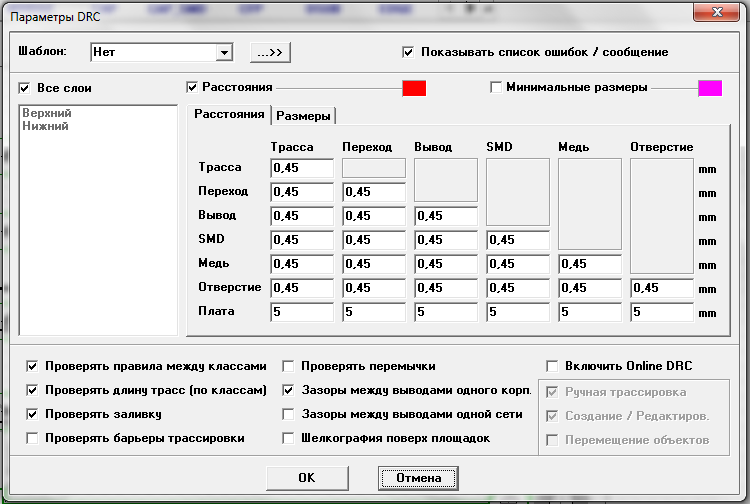Enable the Минимальные размеры checkbox
750x504 pixels.
496,88
